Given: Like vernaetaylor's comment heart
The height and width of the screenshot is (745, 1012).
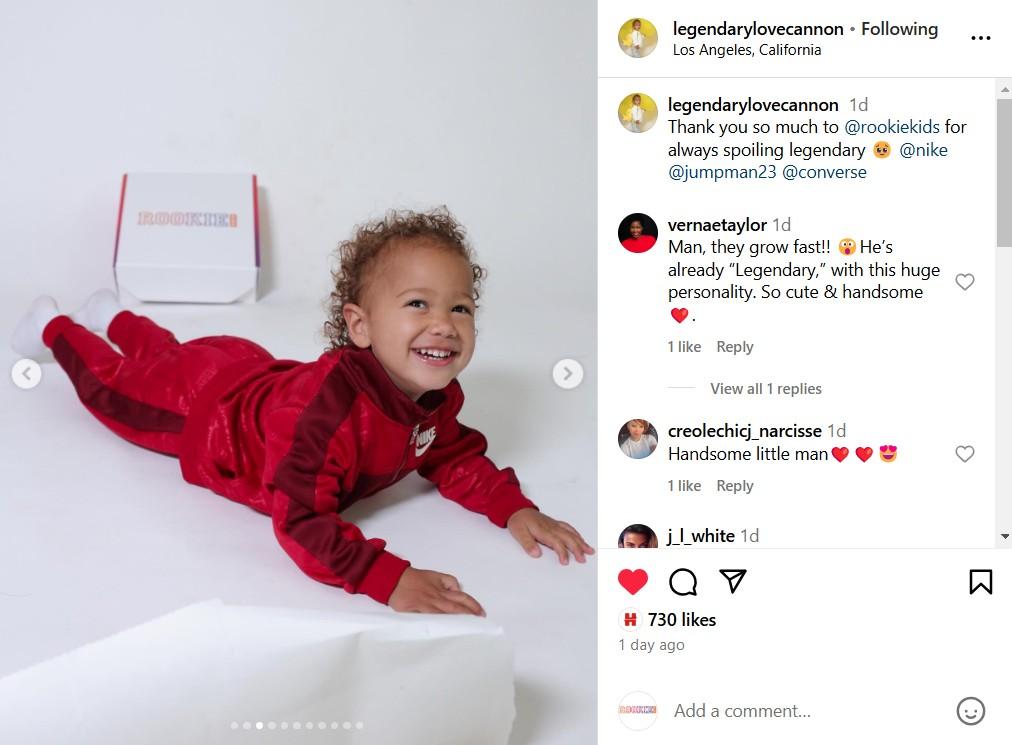Looking at the screenshot, I should pos(964,281).
